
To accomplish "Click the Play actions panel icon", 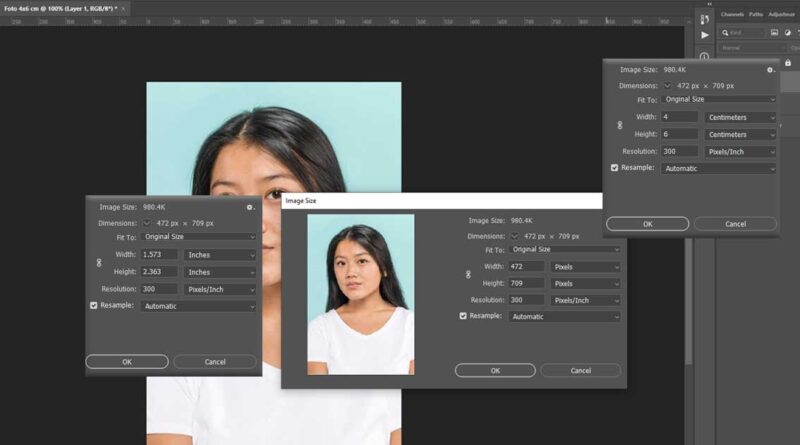I will [705, 34].
